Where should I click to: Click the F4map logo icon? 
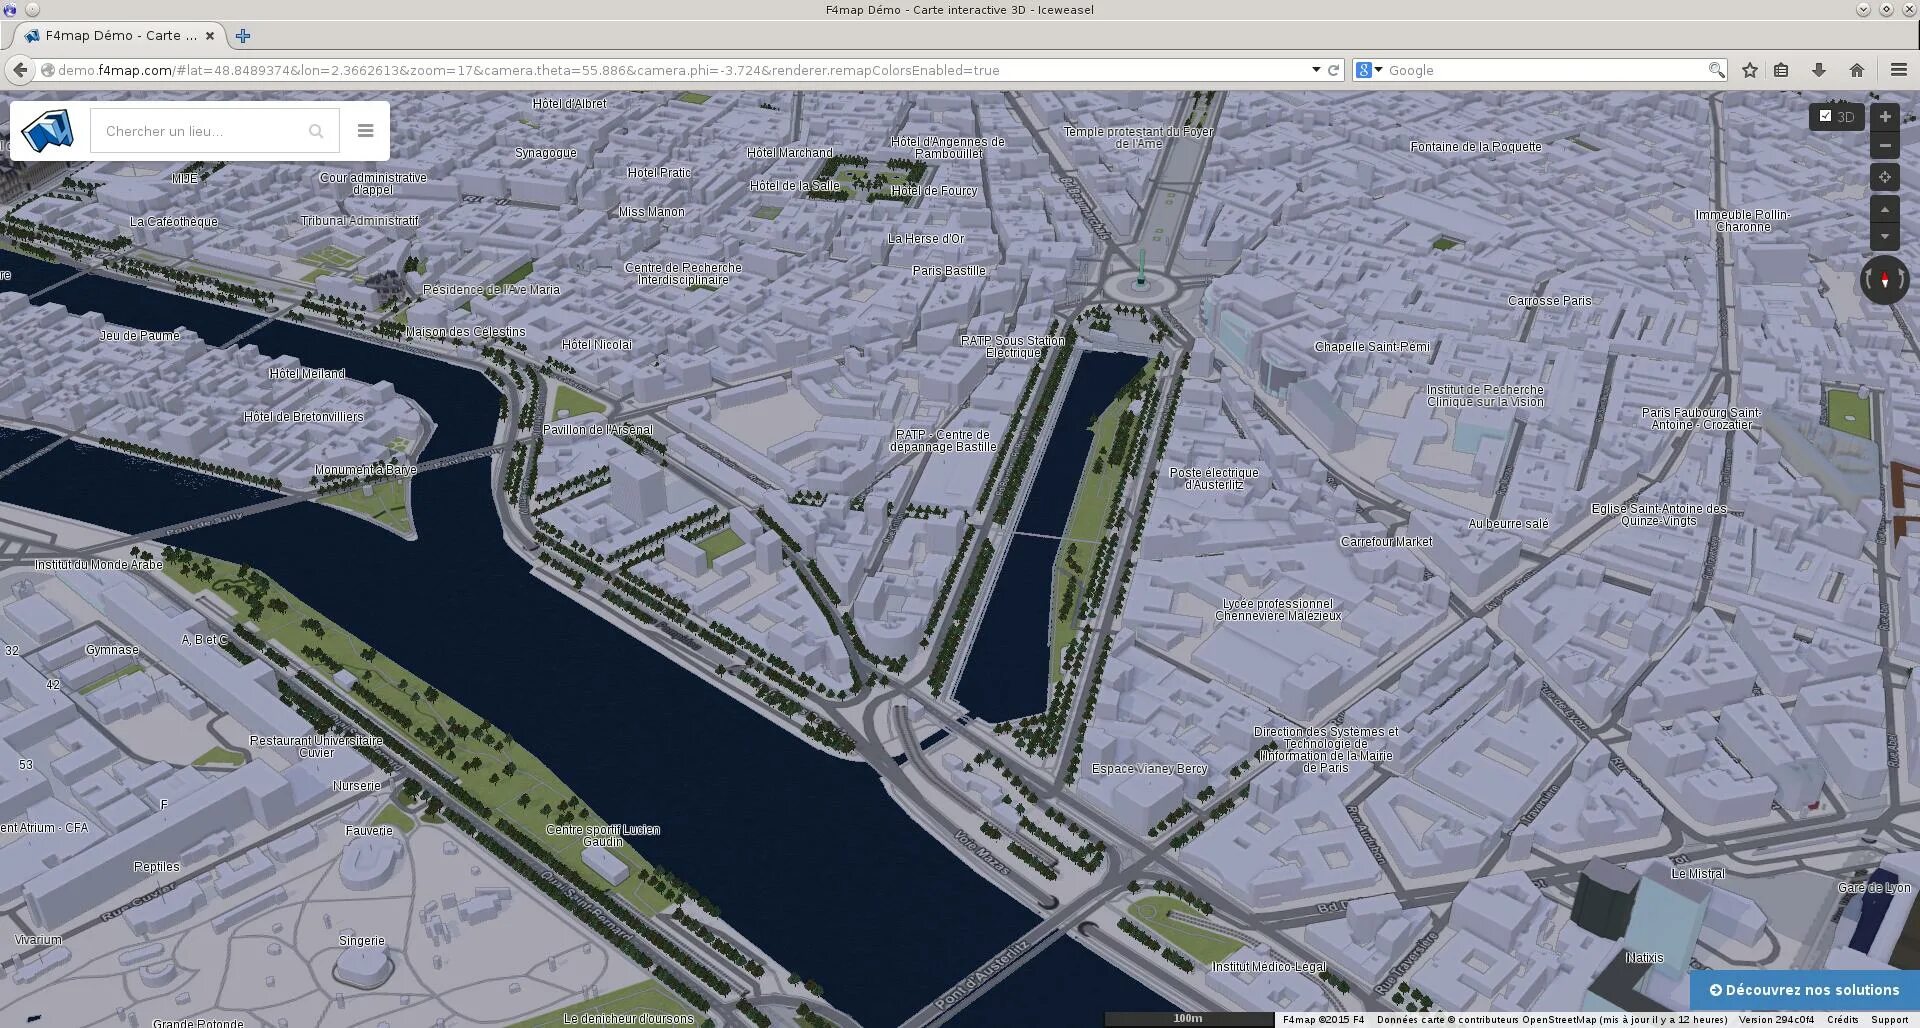point(48,131)
